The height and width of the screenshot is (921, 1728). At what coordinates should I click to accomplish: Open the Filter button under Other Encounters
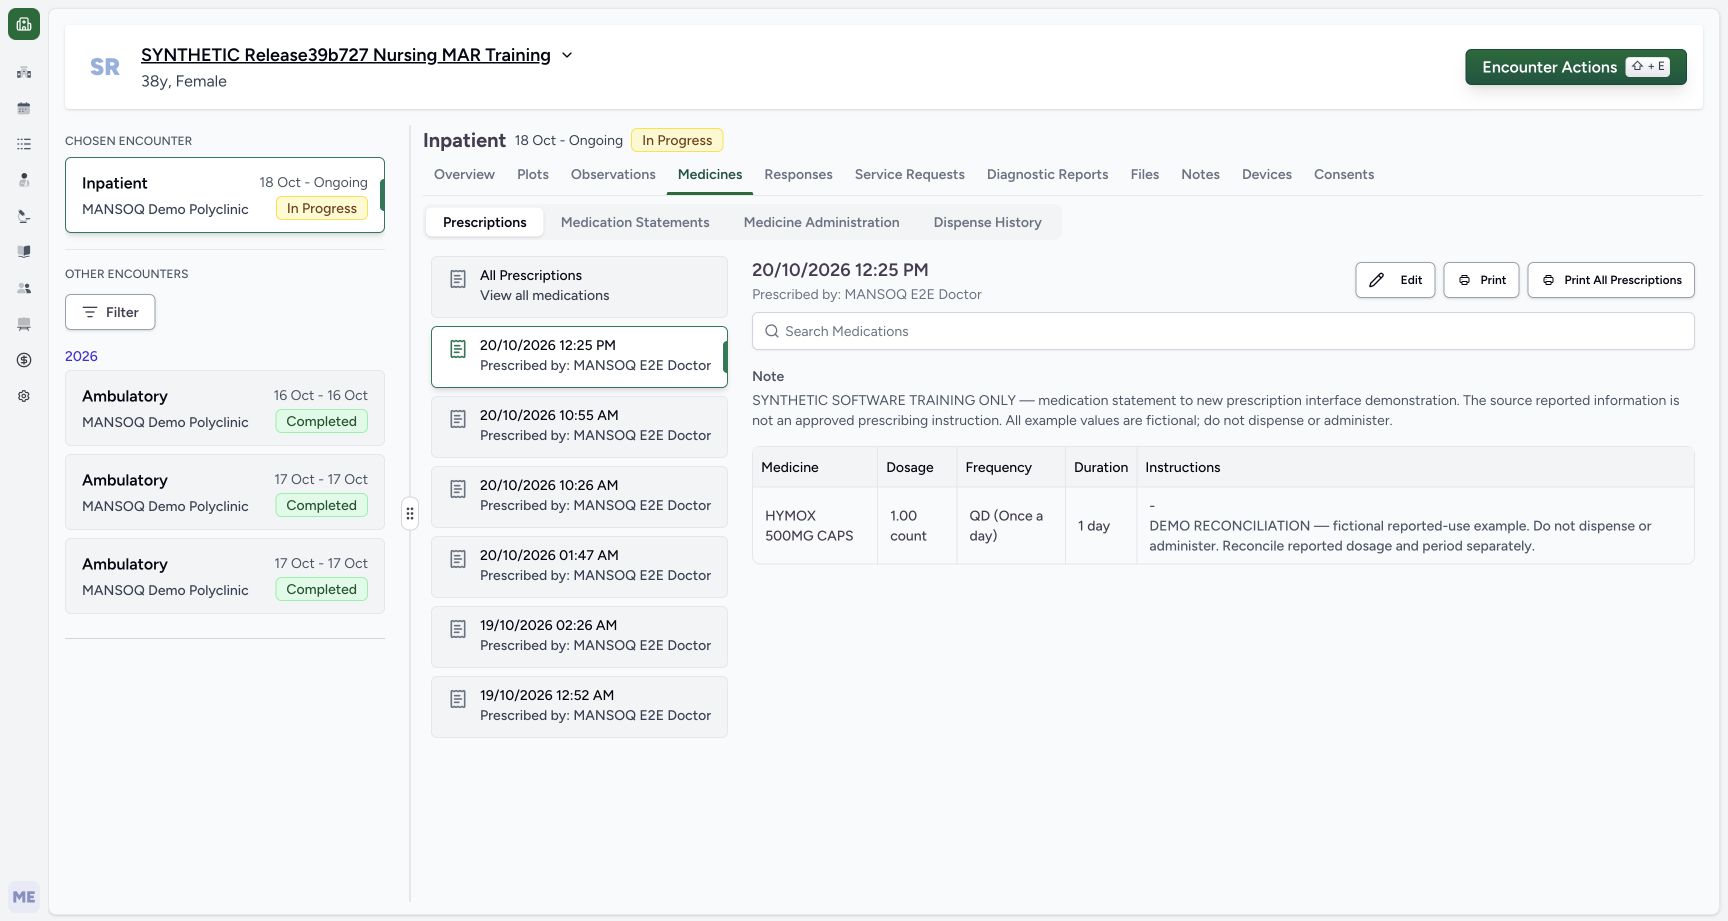pos(110,312)
